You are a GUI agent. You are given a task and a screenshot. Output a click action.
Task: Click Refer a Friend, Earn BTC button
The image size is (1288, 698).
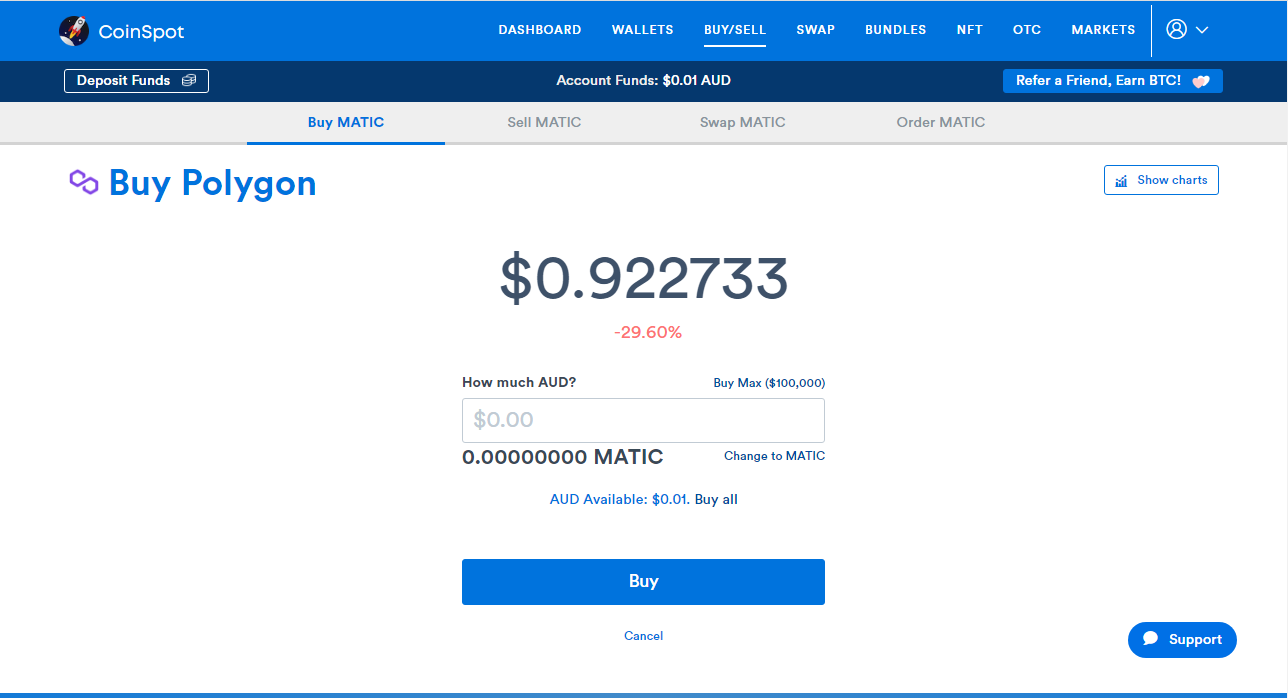tap(1113, 81)
